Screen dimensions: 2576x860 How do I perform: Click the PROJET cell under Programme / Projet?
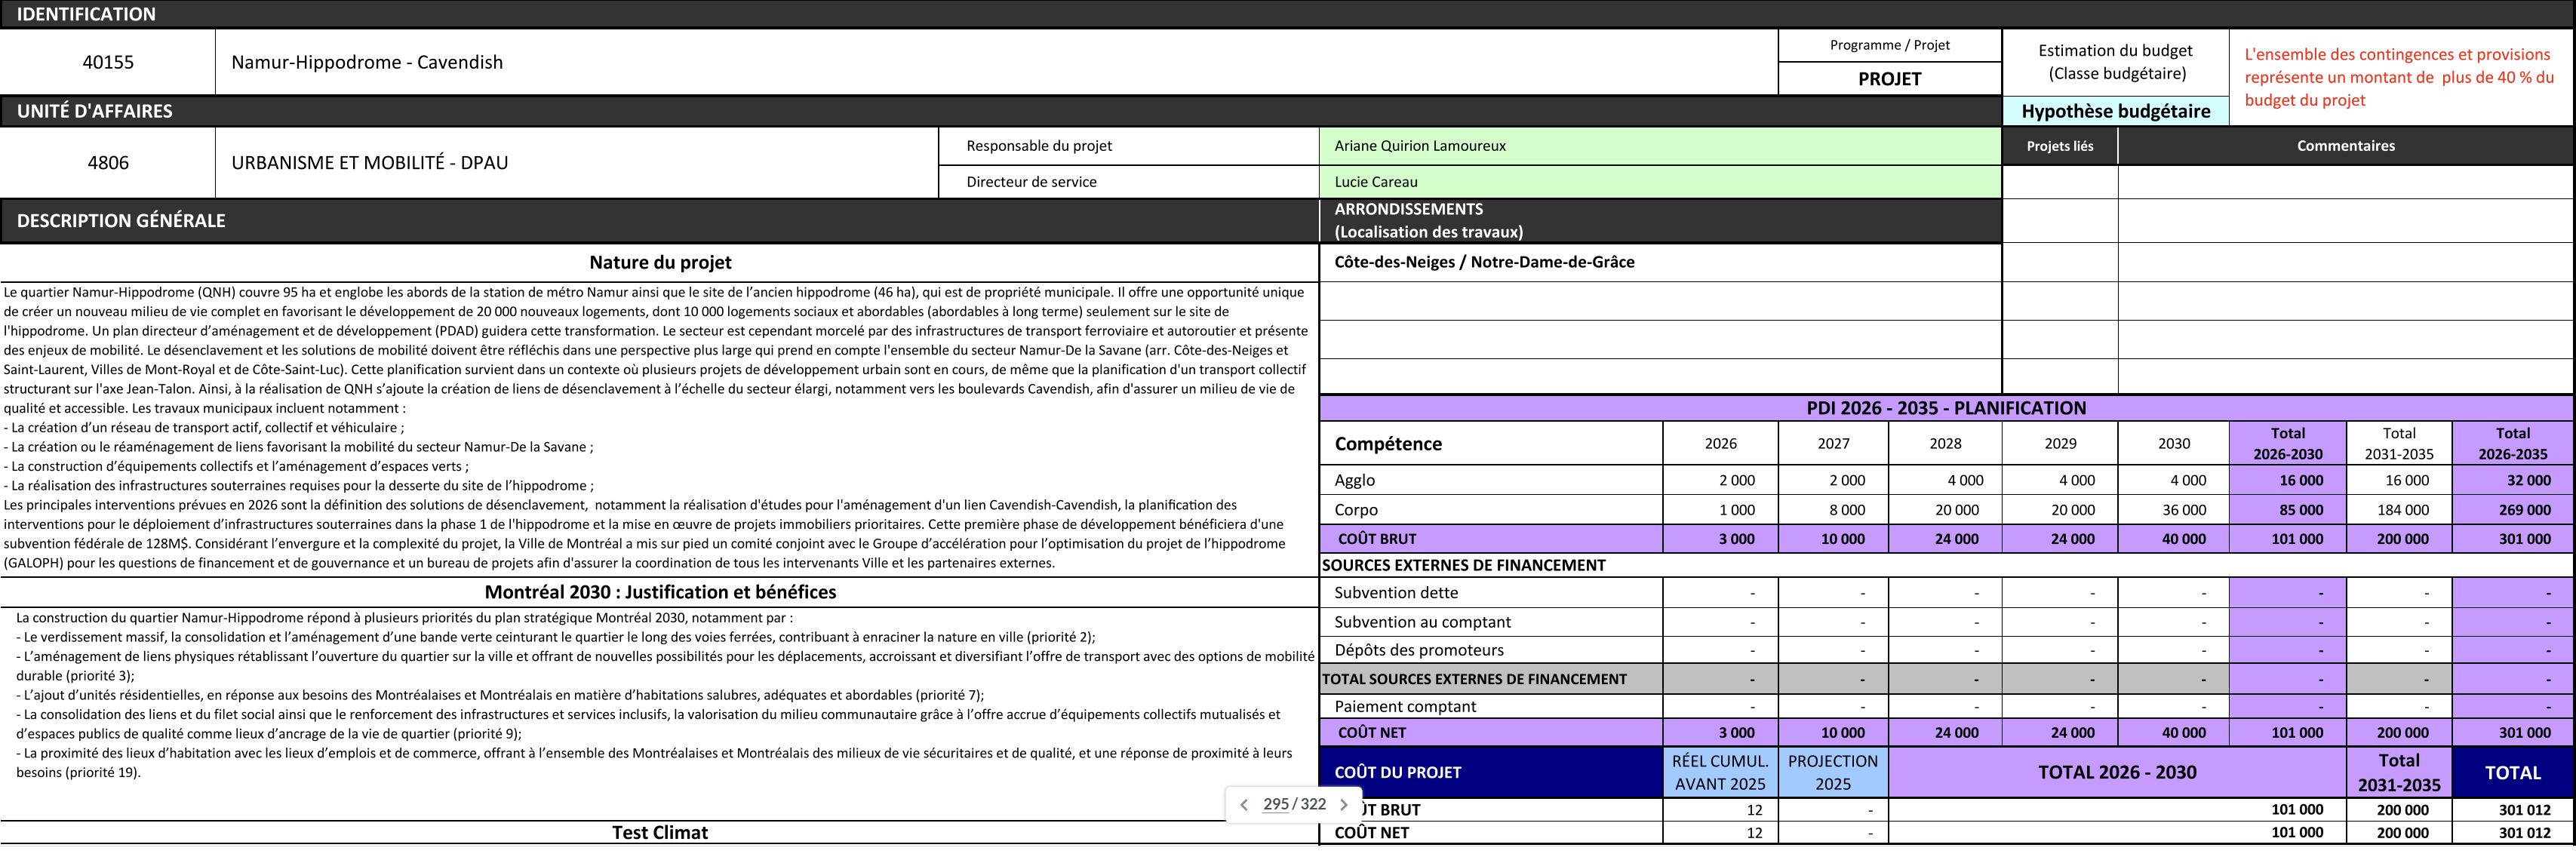click(1889, 79)
